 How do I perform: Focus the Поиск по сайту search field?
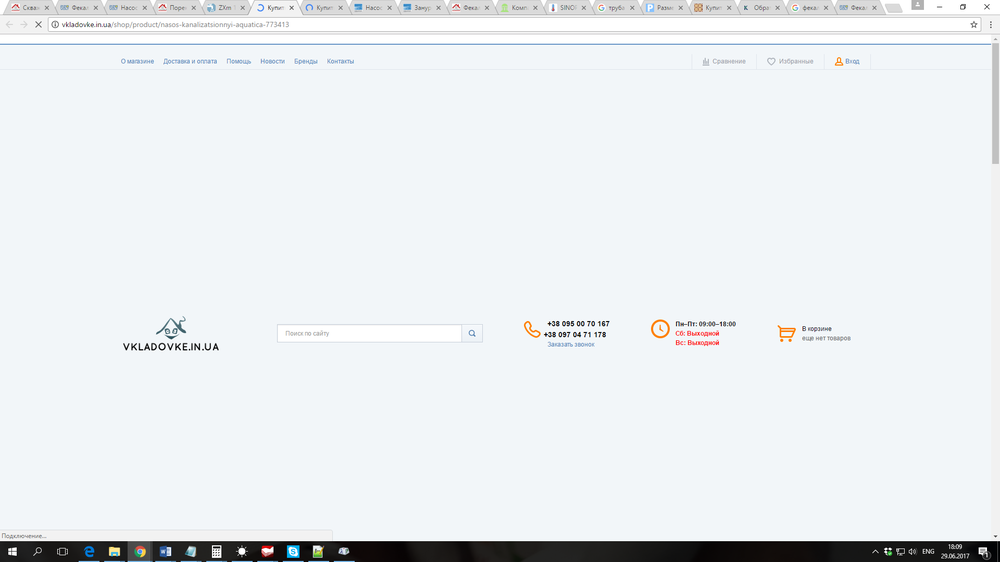pyautogui.click(x=369, y=333)
